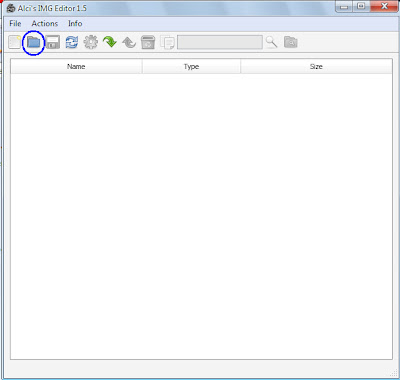Viewport: 400px width, 380px height.
Task: Click the folder with magnifier icon
Action: [x=291, y=42]
